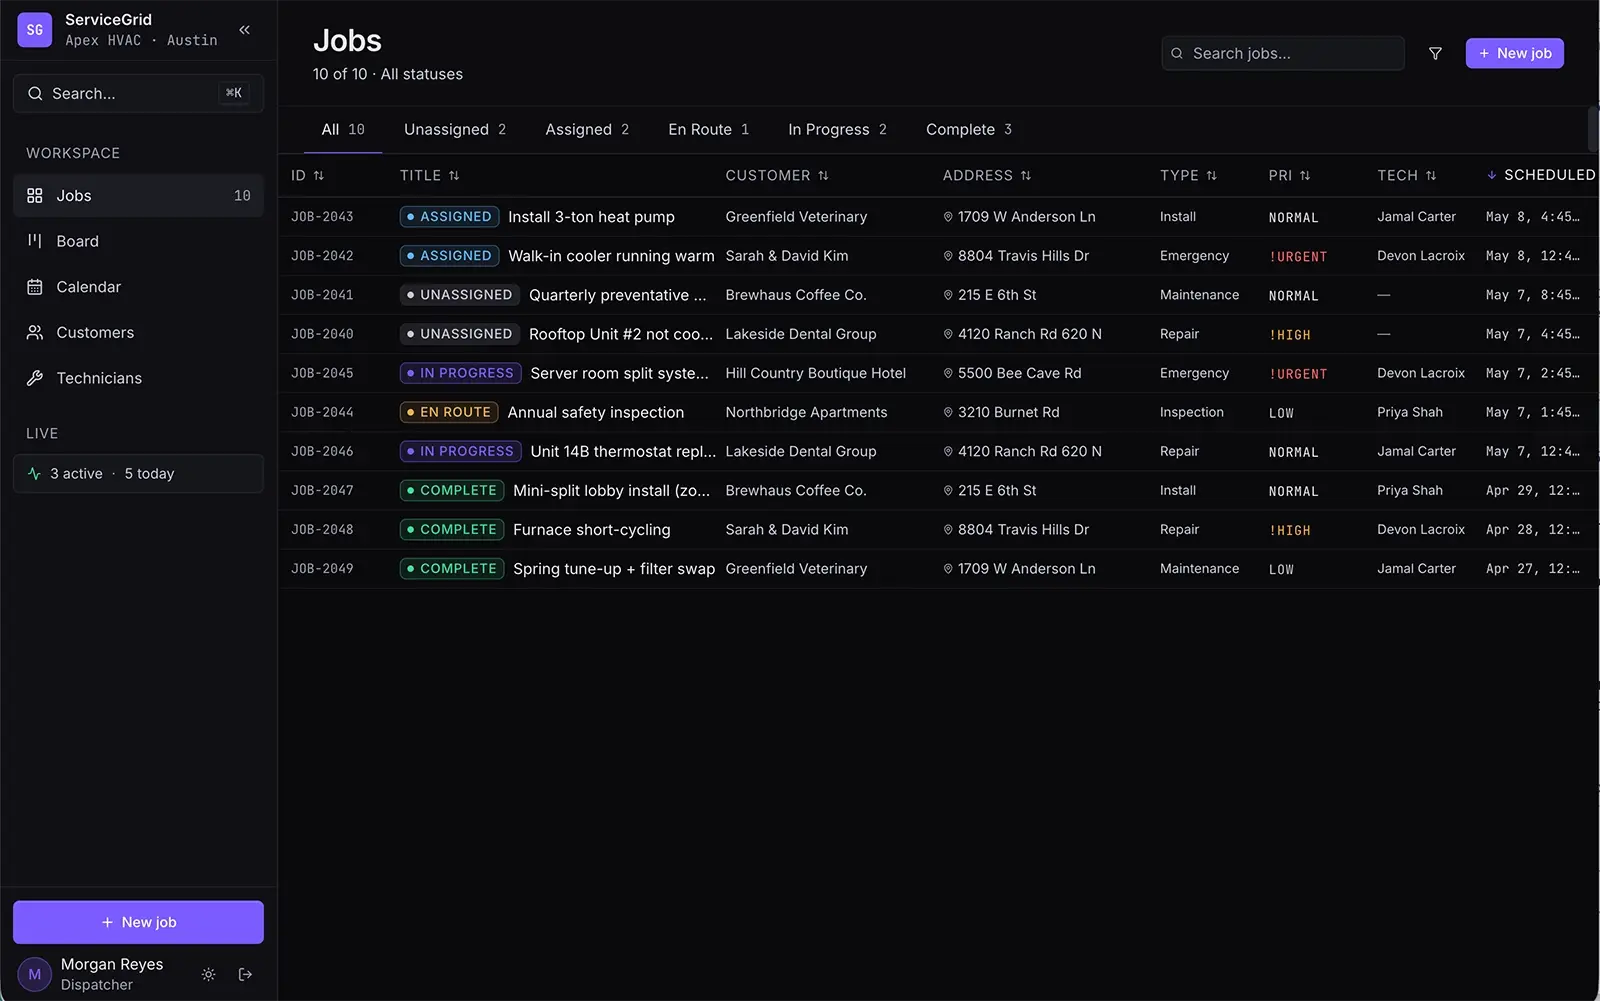Viewport: 1600px width, 1001px height.
Task: Open Annual safety inspection job
Action: coord(596,412)
